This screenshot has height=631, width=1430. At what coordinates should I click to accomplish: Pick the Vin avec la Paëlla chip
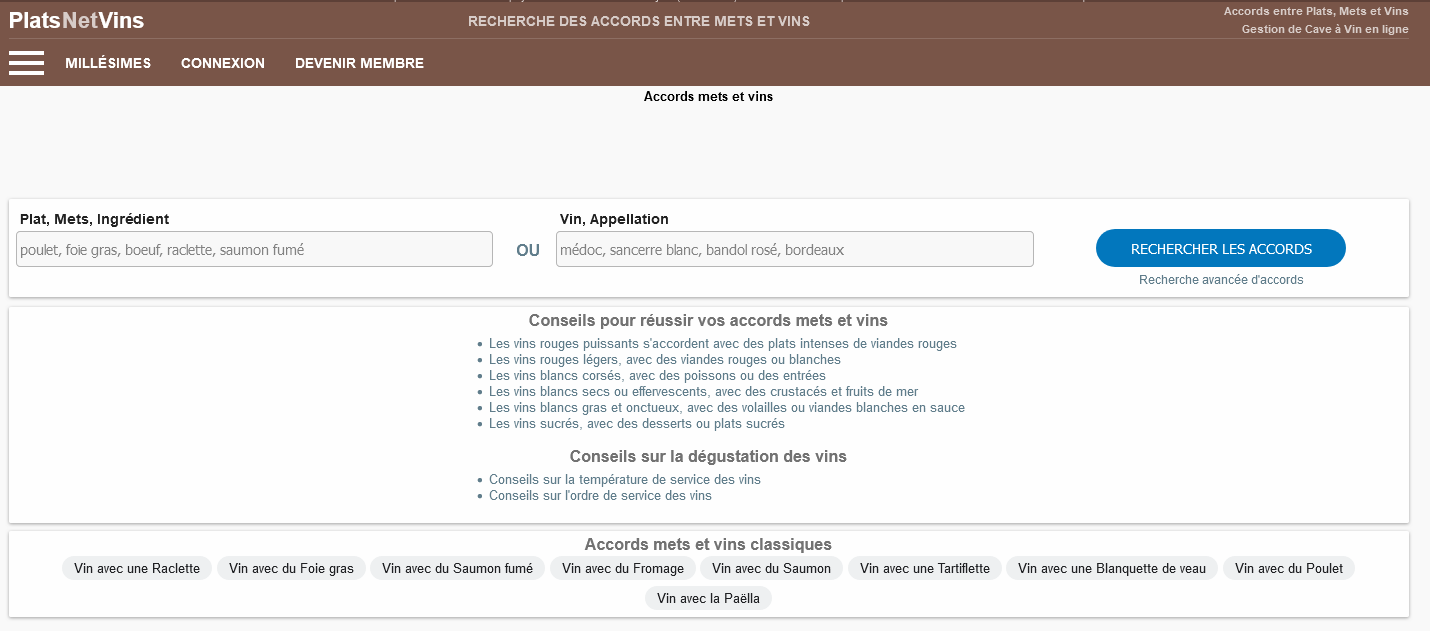[x=709, y=599]
